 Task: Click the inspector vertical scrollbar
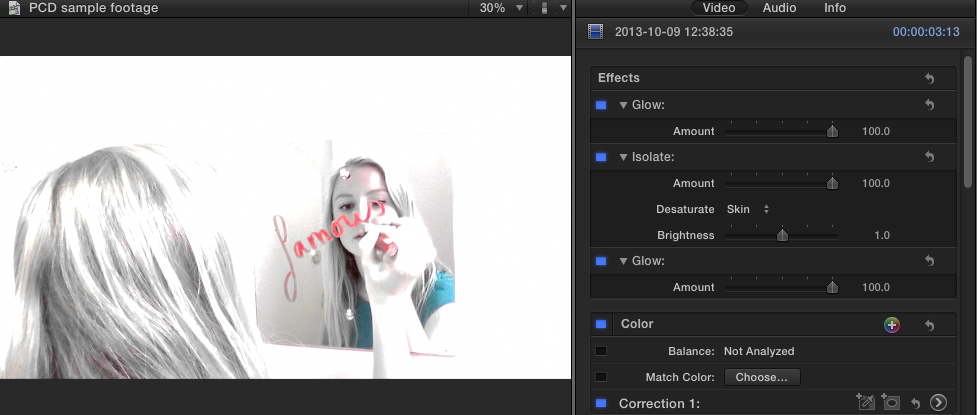968,122
